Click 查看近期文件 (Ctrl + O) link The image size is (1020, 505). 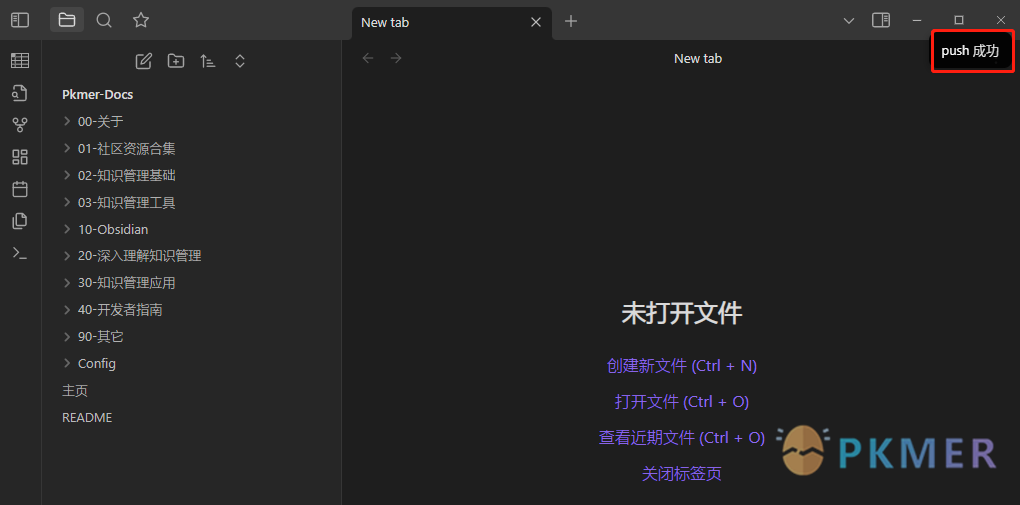coord(682,438)
